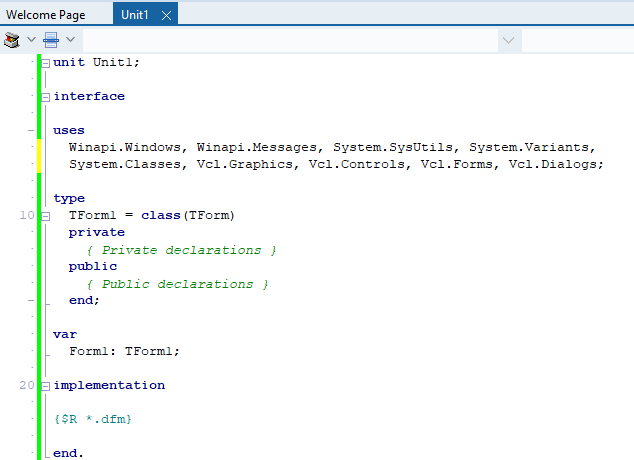
Task: Click the 'end;' line of the class
Action: 84,300
